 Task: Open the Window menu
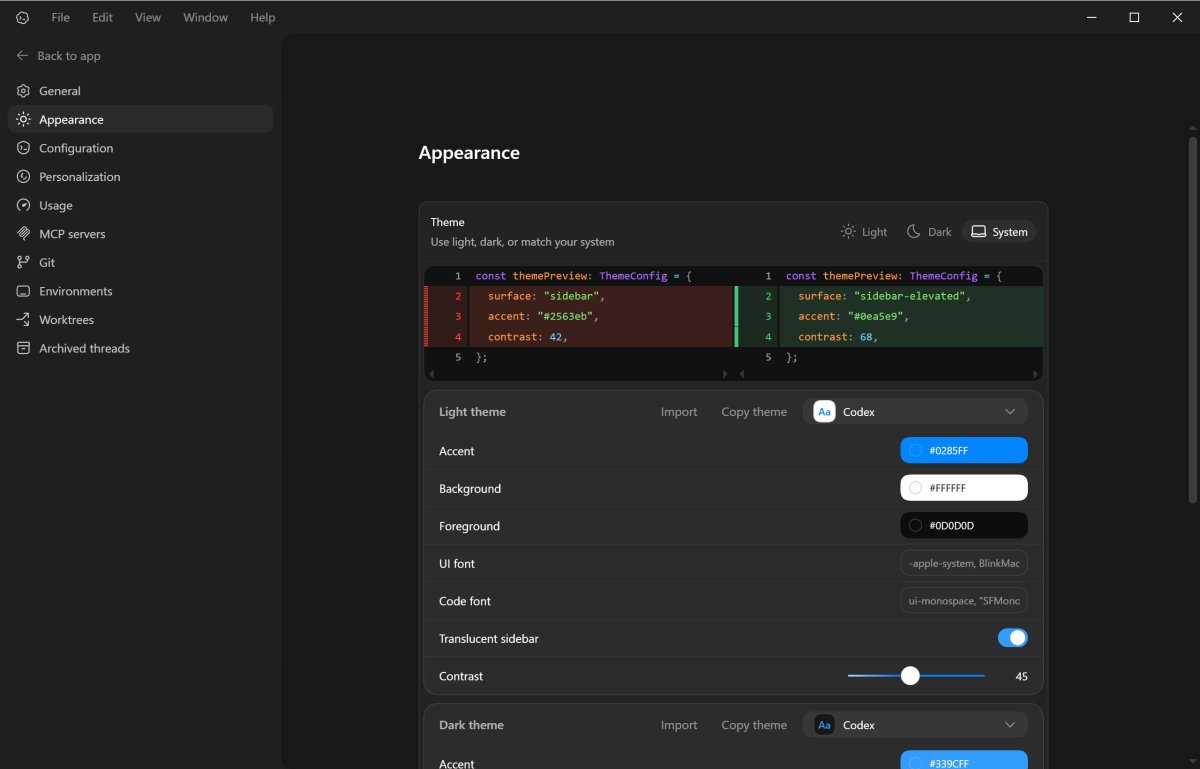pyautogui.click(x=205, y=17)
